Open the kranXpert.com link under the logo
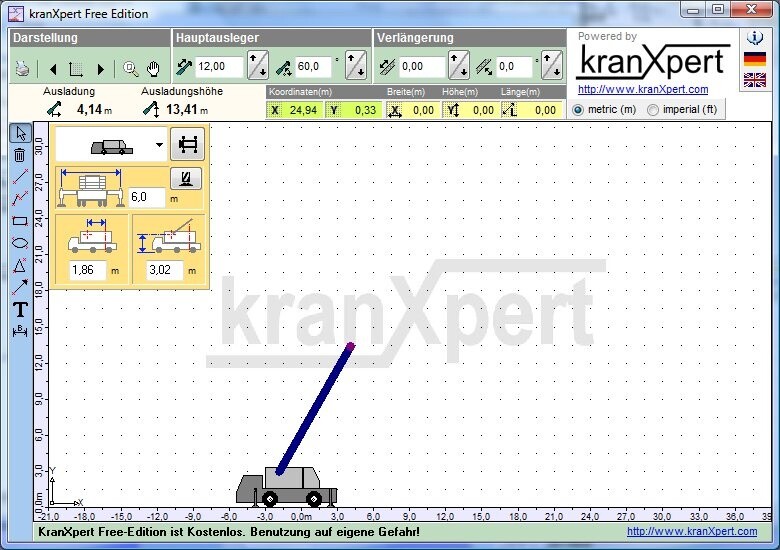The image size is (780, 550). tap(643, 90)
